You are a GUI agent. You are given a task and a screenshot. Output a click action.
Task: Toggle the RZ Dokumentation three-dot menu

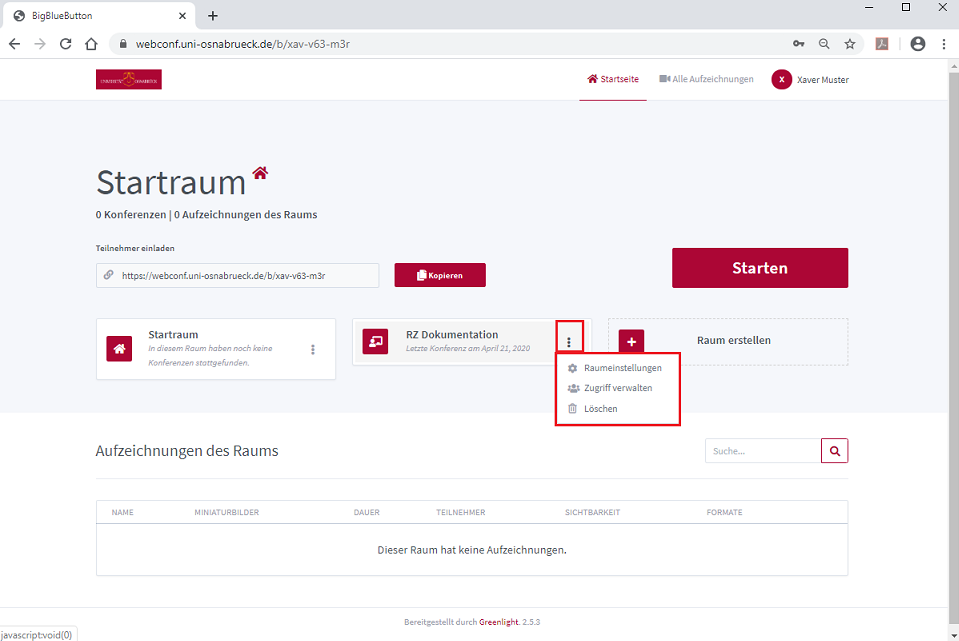(569, 342)
